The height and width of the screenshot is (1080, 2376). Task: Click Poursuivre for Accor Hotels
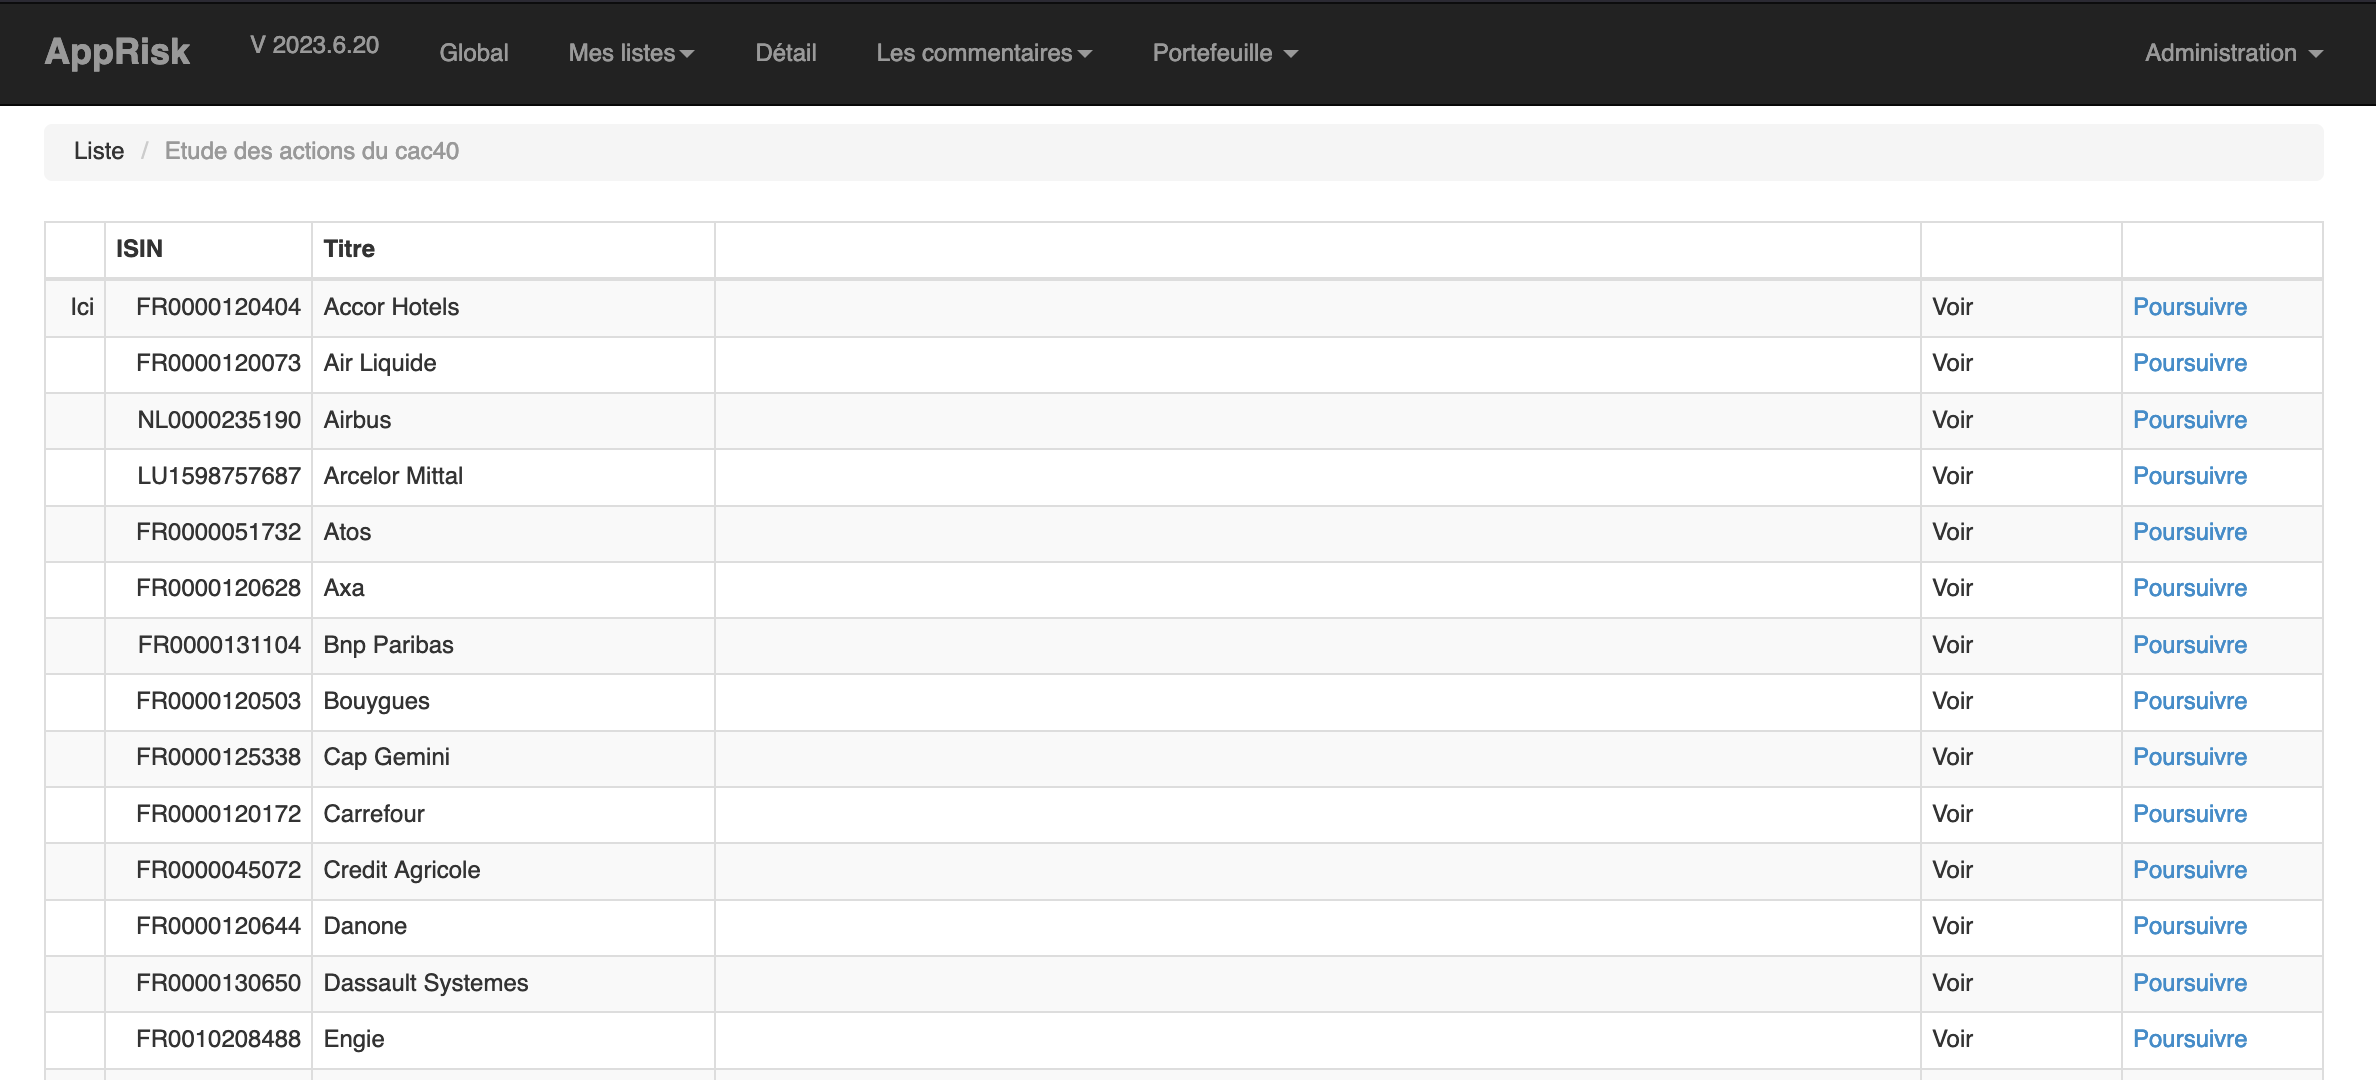pos(2189,307)
